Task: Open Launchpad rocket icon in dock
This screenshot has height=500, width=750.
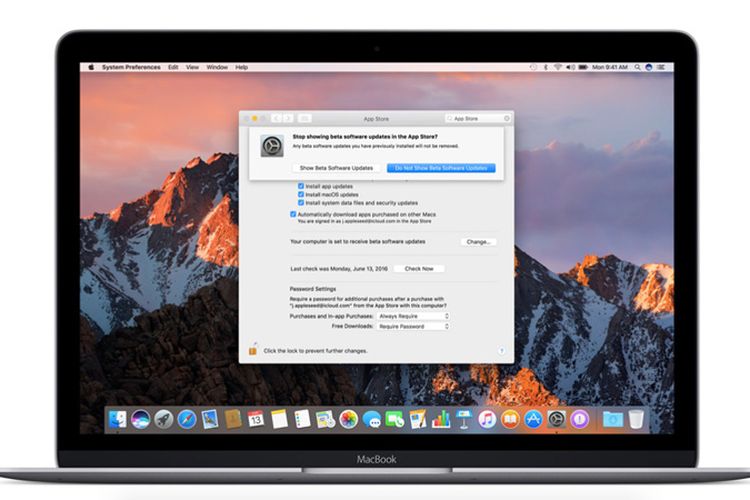Action: tap(164, 420)
